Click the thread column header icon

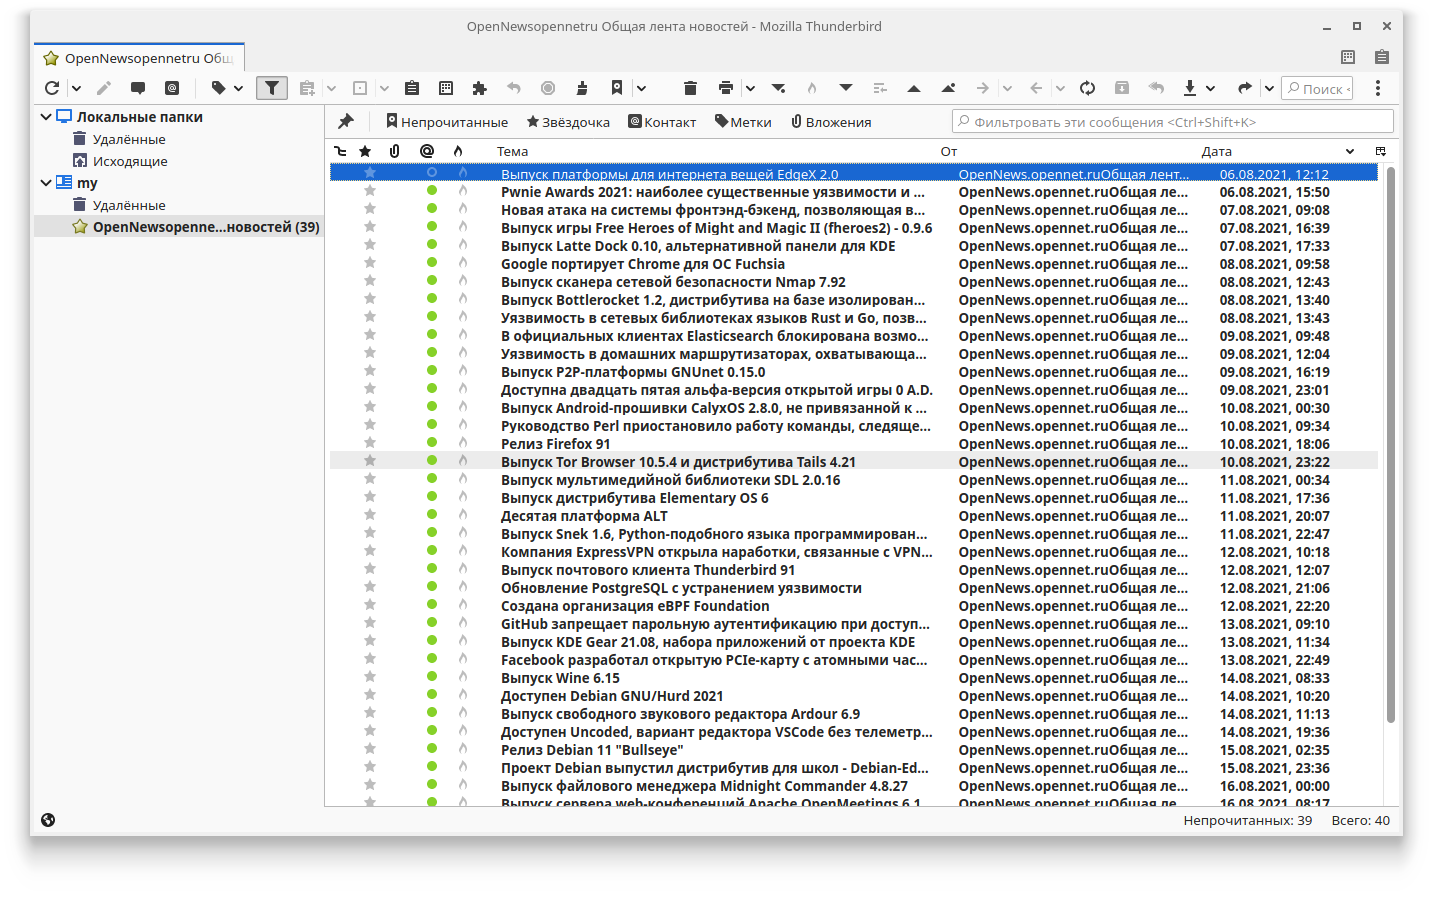click(340, 151)
